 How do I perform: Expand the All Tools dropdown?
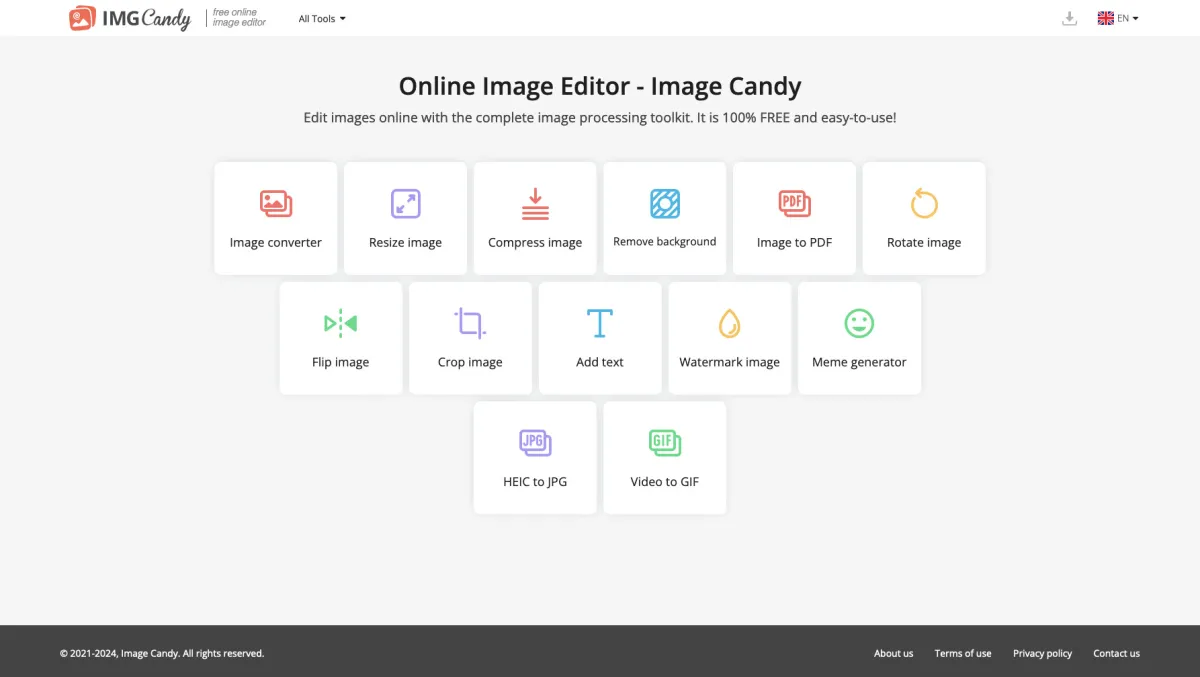[322, 19]
